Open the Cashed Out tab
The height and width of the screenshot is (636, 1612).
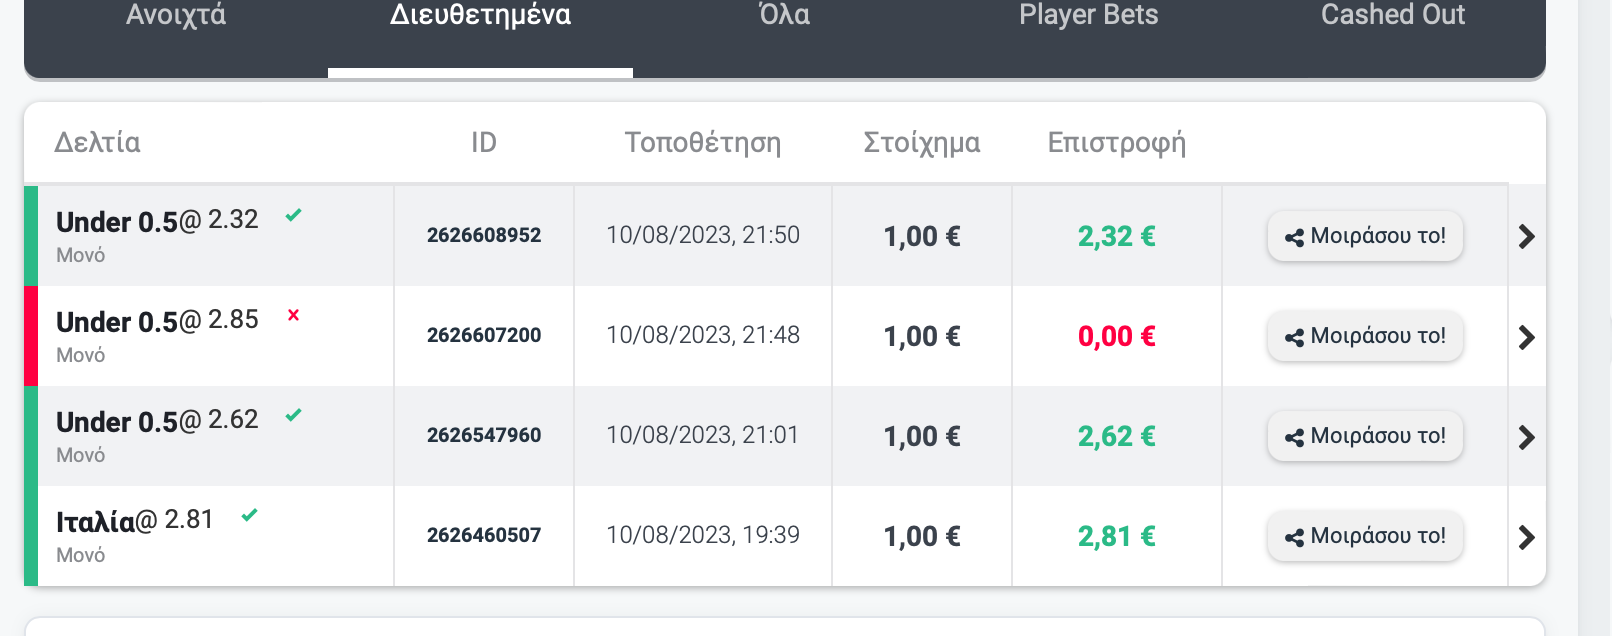click(1392, 15)
